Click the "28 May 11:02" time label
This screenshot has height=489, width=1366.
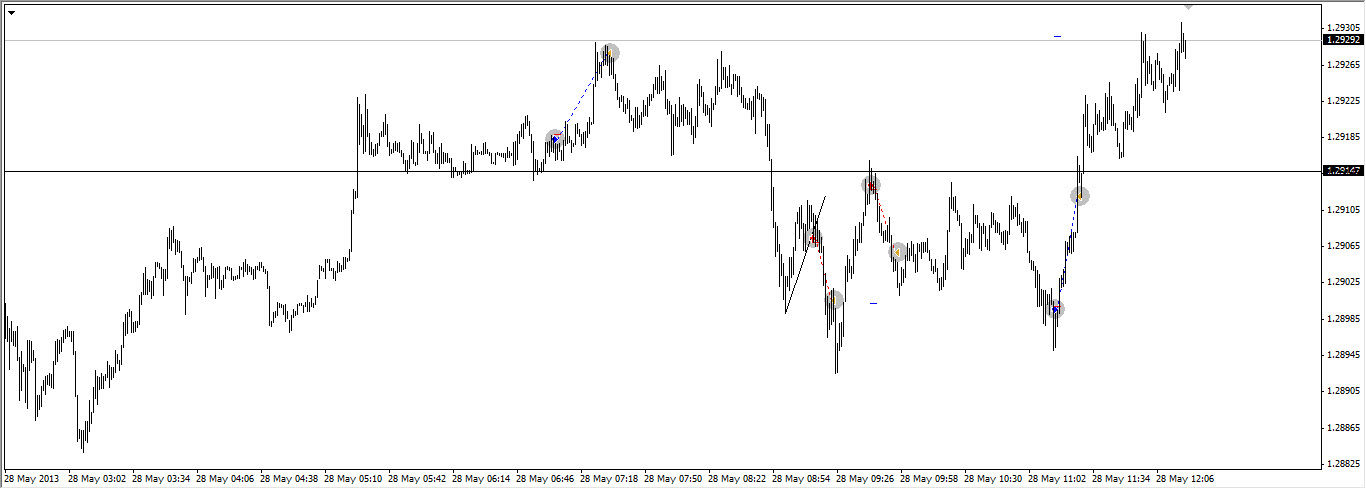pos(1058,479)
